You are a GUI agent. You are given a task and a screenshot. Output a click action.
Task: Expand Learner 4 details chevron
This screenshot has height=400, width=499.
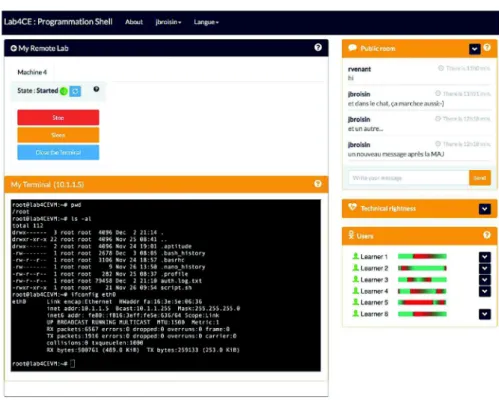[485, 291]
